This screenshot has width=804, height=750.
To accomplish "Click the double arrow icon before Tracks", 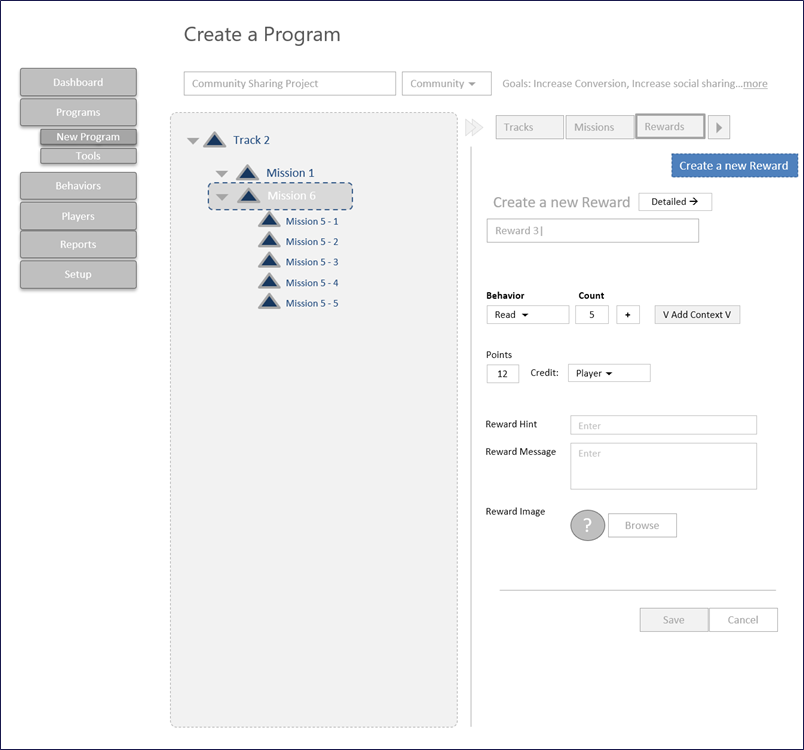I will coord(475,127).
